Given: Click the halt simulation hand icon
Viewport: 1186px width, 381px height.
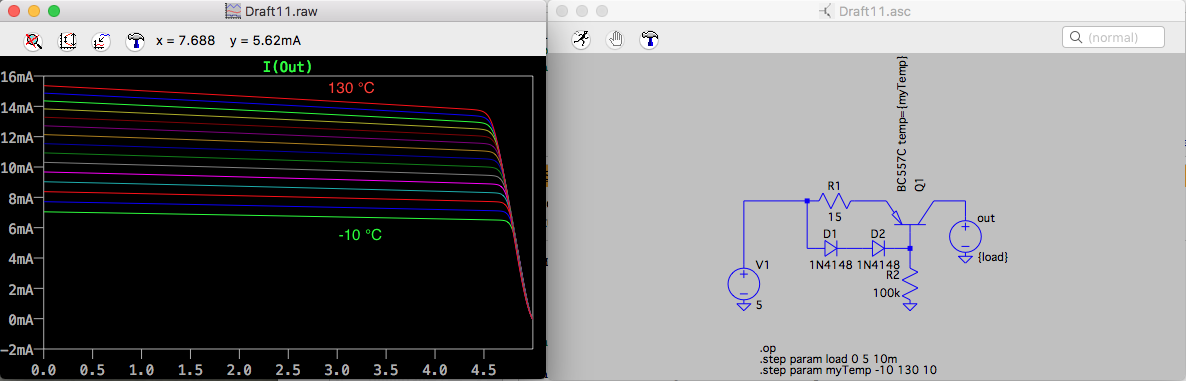Looking at the screenshot, I should (615, 40).
